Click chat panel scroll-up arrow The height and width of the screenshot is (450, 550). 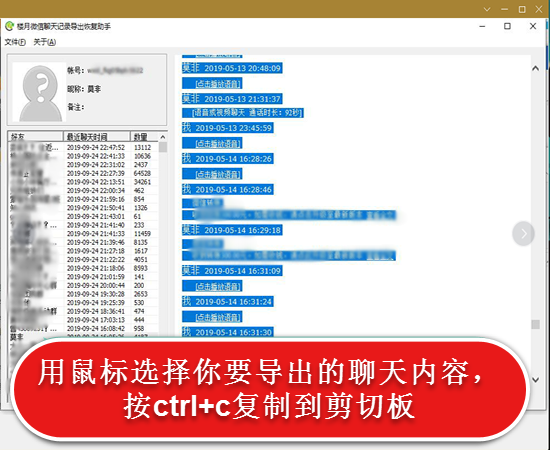(535, 68)
